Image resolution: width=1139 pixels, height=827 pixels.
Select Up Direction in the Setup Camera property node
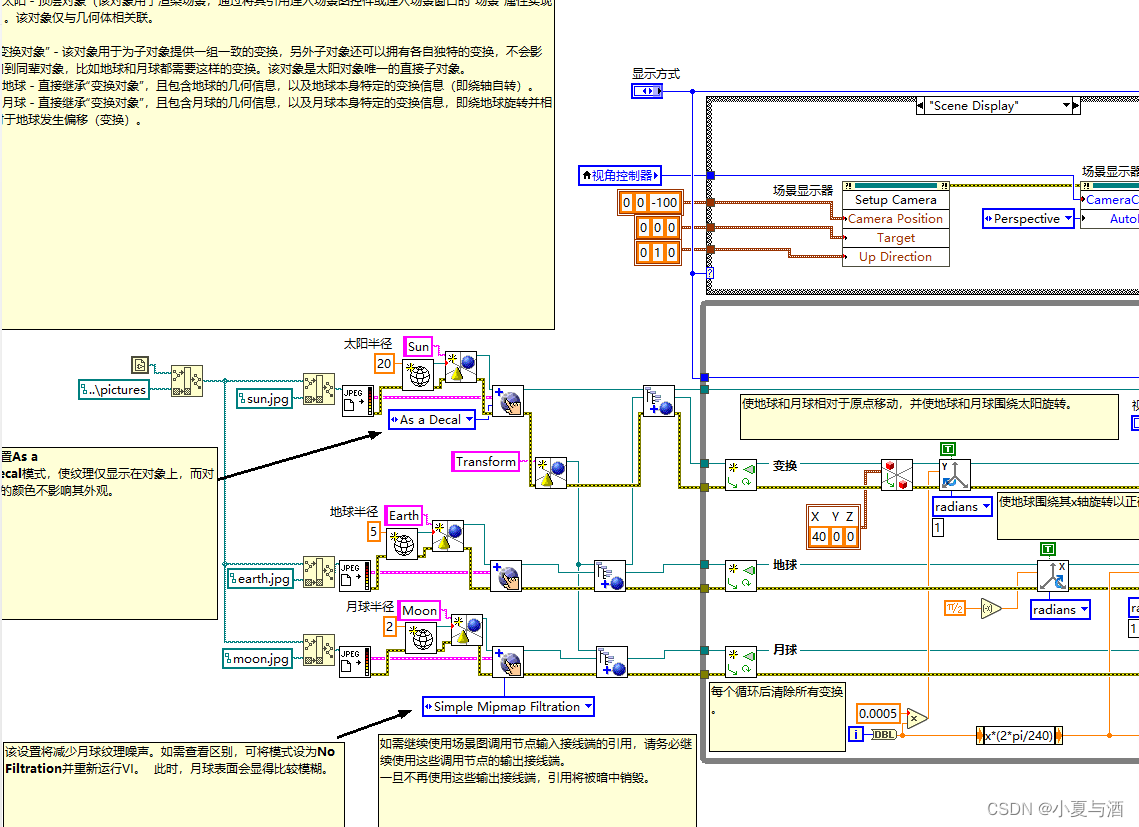pos(895,256)
